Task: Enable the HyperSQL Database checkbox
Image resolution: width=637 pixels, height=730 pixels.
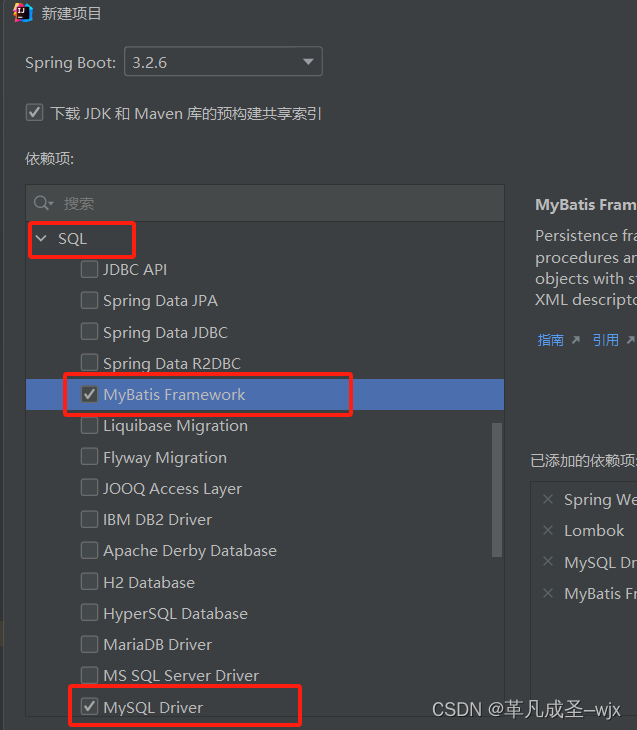Action: tap(89, 613)
